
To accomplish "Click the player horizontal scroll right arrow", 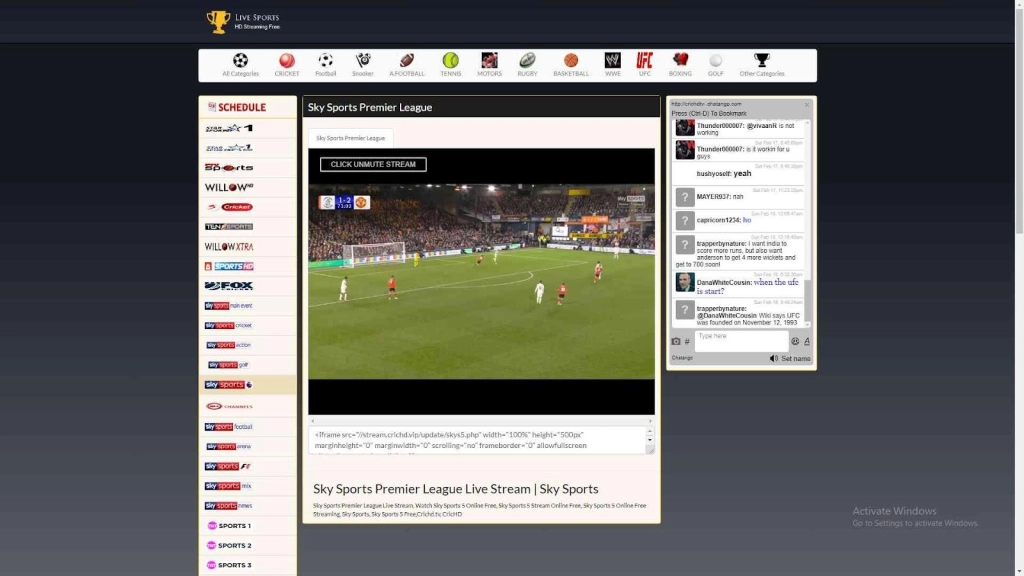I will coord(650,421).
